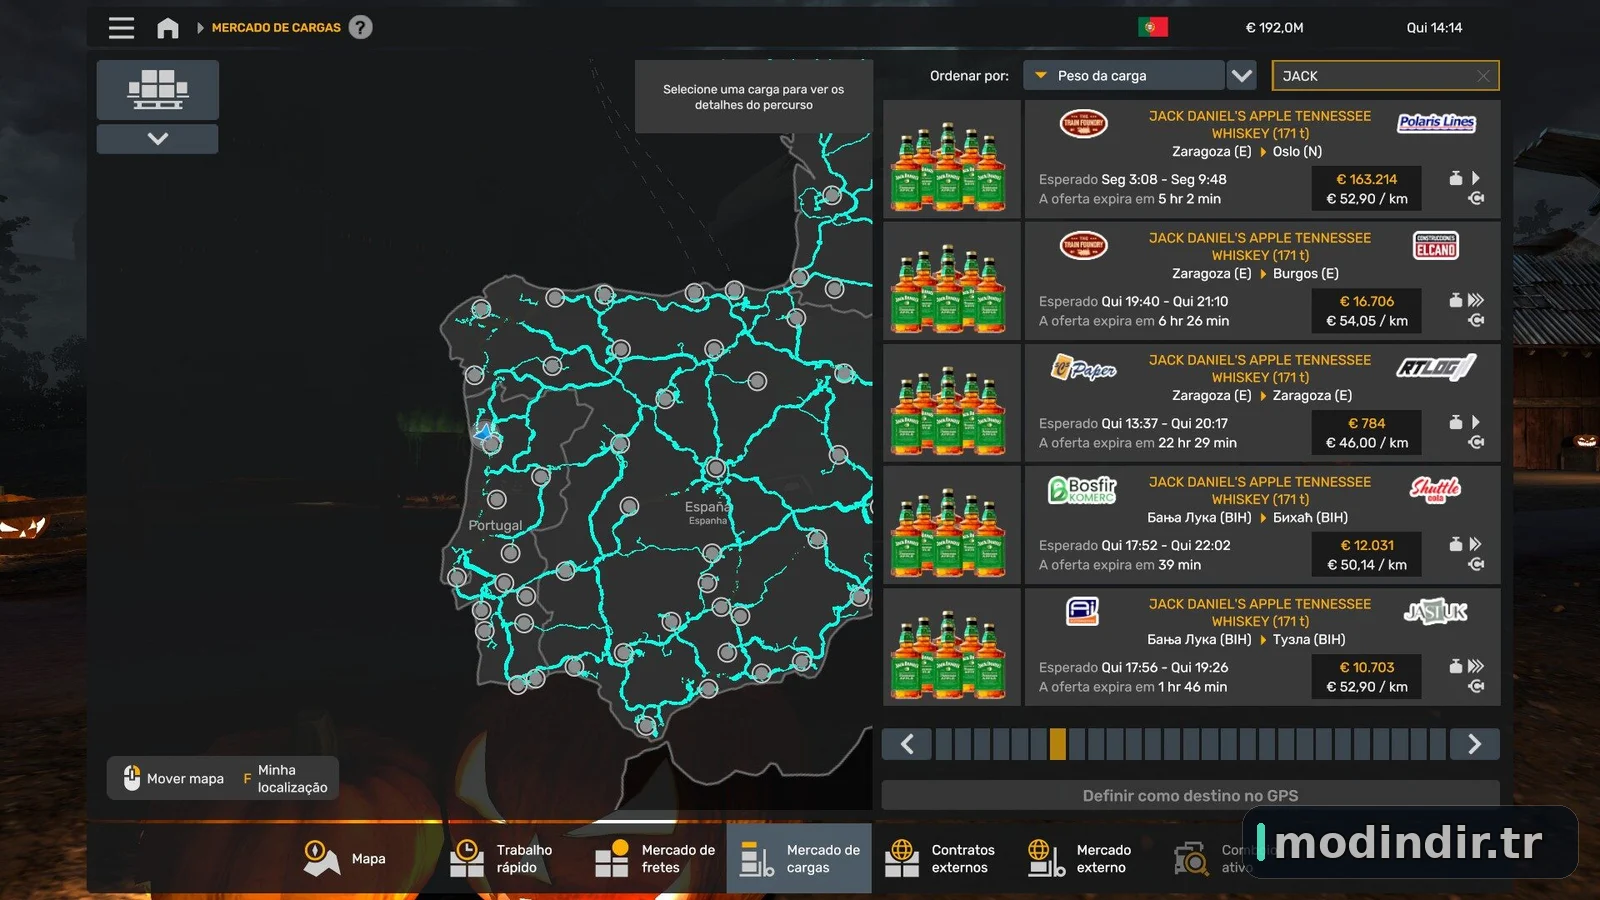Select the whiskey cargo thumbnail for Oslo offer
Viewport: 1600px width, 900px height.
(x=951, y=159)
